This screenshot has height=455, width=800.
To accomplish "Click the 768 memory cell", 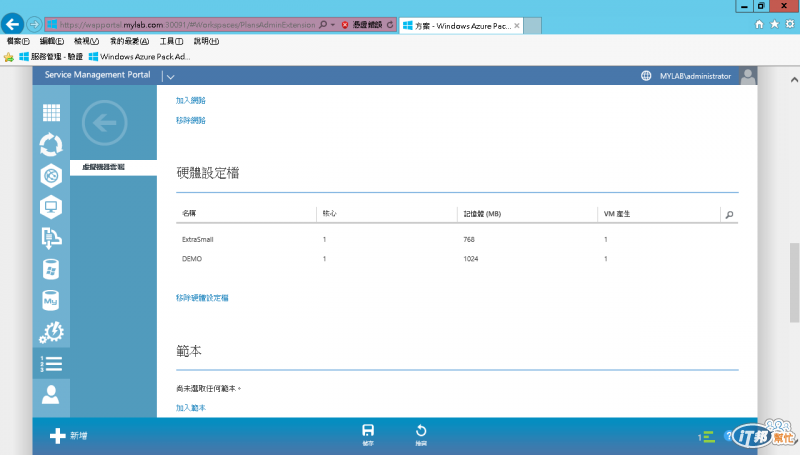I will [x=469, y=239].
